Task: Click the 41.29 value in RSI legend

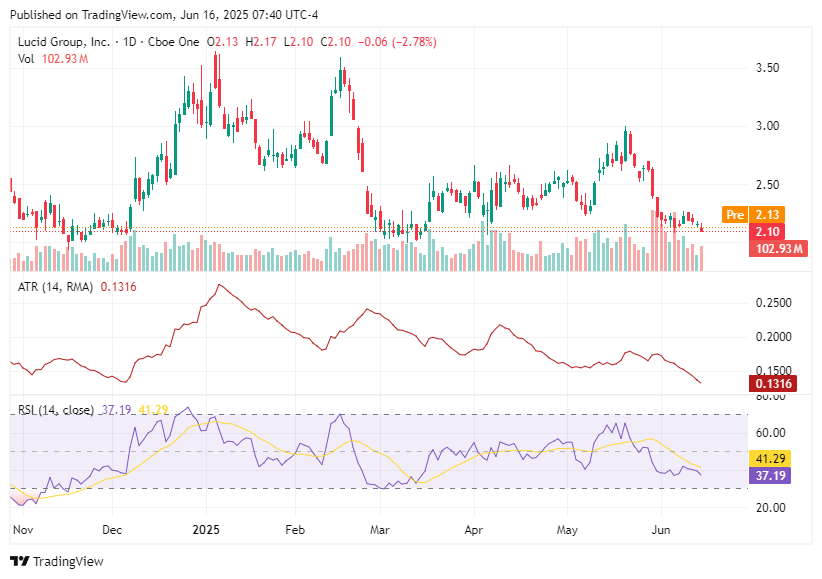Action: 154,410
